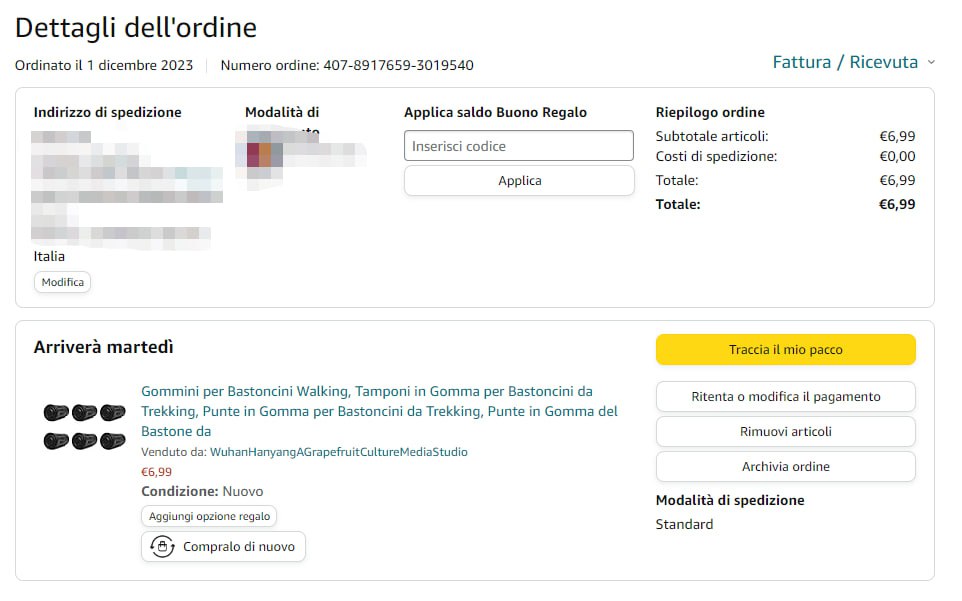962x601 pixels.
Task: Open the WuhanHanyangAGrapefruitCultureMediaStudio seller link
Action: pos(338,452)
